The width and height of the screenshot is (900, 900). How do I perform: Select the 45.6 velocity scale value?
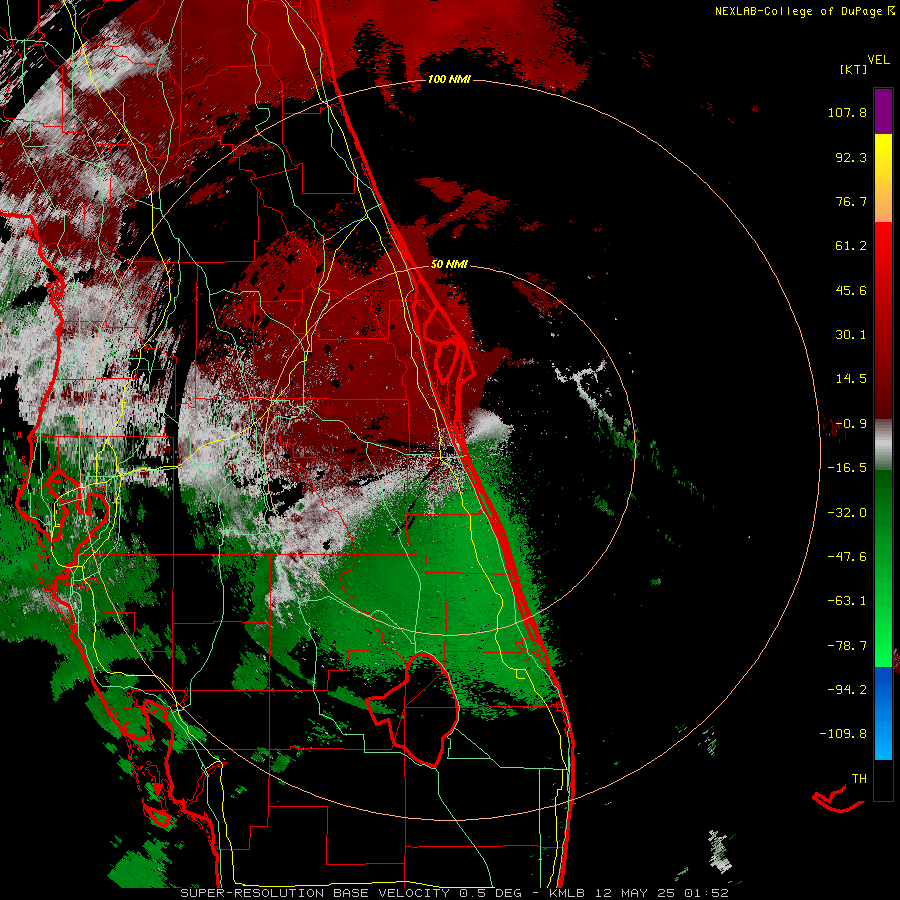(x=851, y=290)
